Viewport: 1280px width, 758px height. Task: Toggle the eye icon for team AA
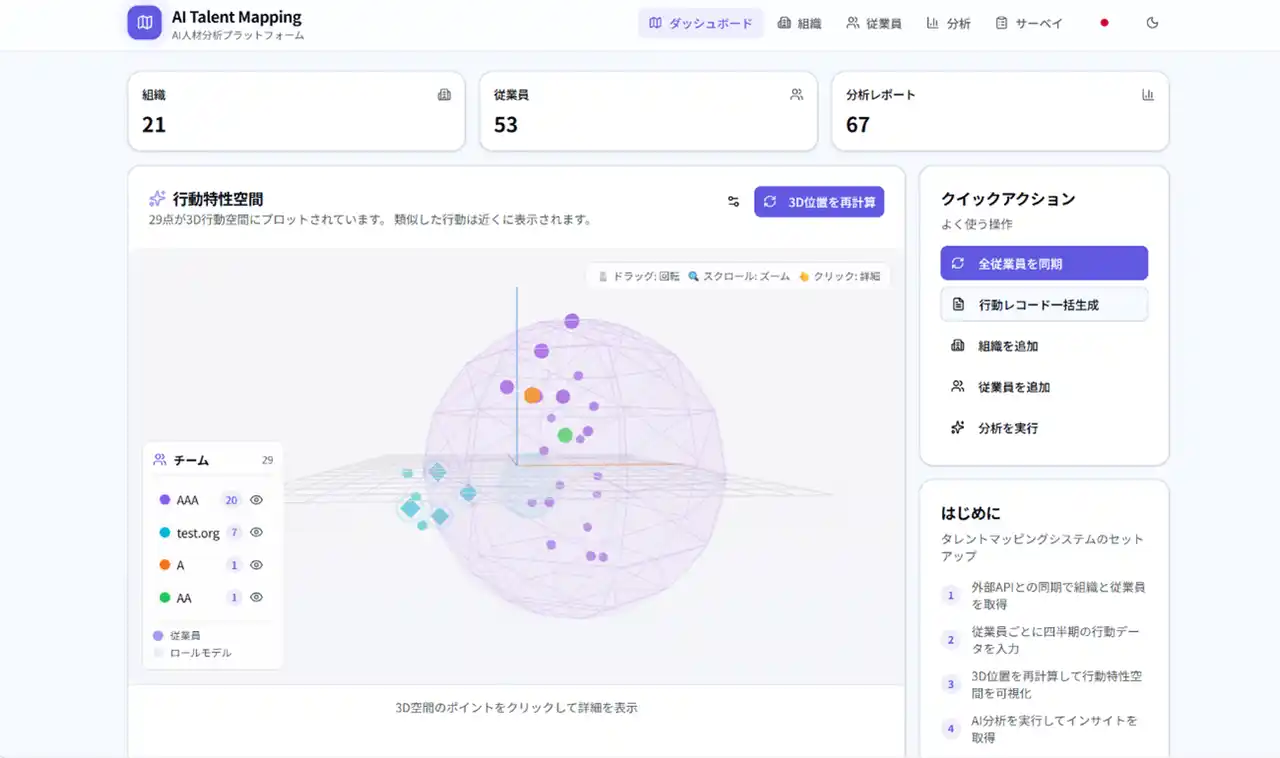(256, 598)
